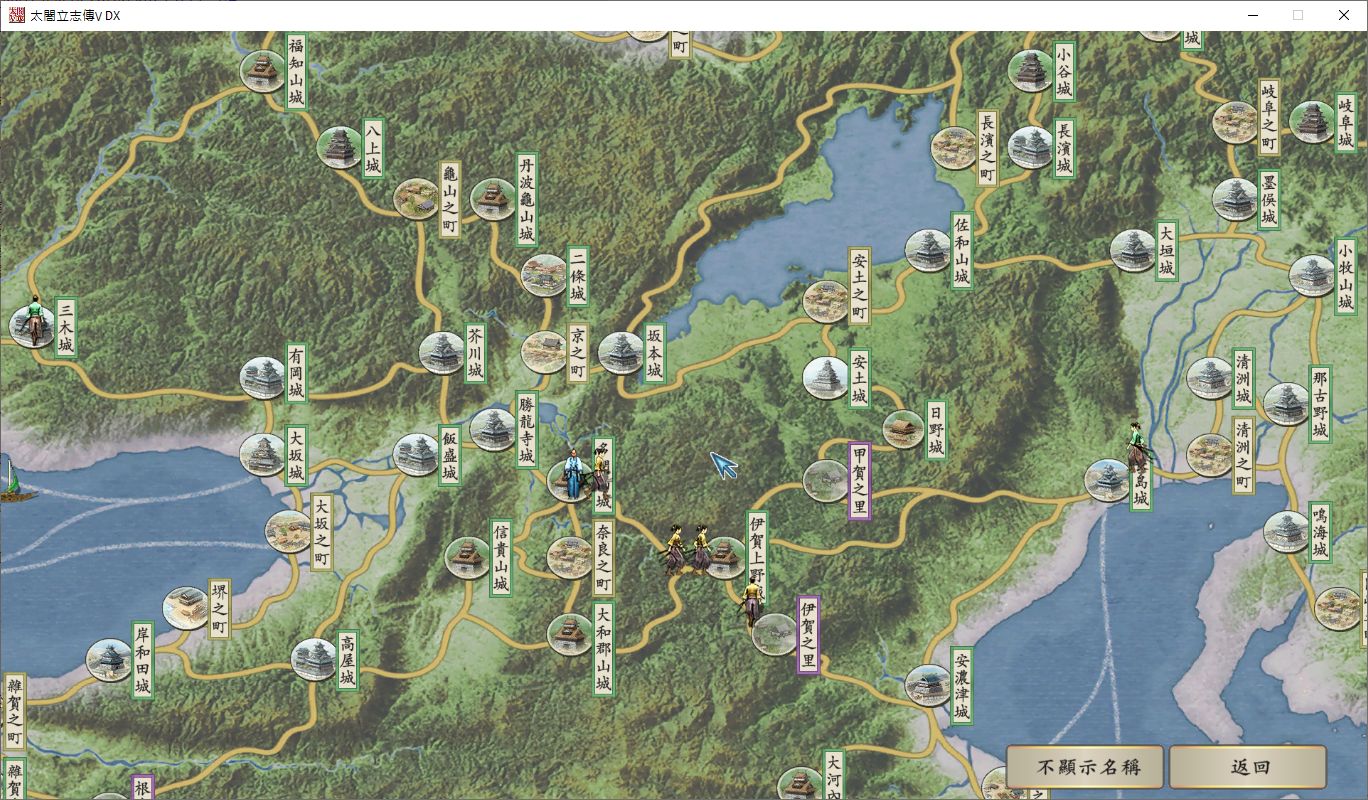The image size is (1368, 800).
Task: Click the 京之町 town icon
Action: click(x=544, y=352)
